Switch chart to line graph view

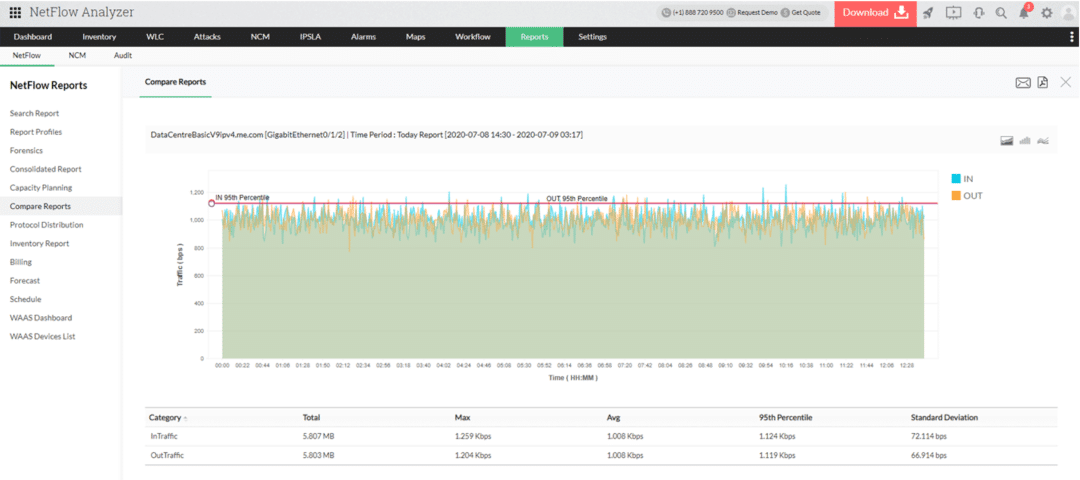1042,141
